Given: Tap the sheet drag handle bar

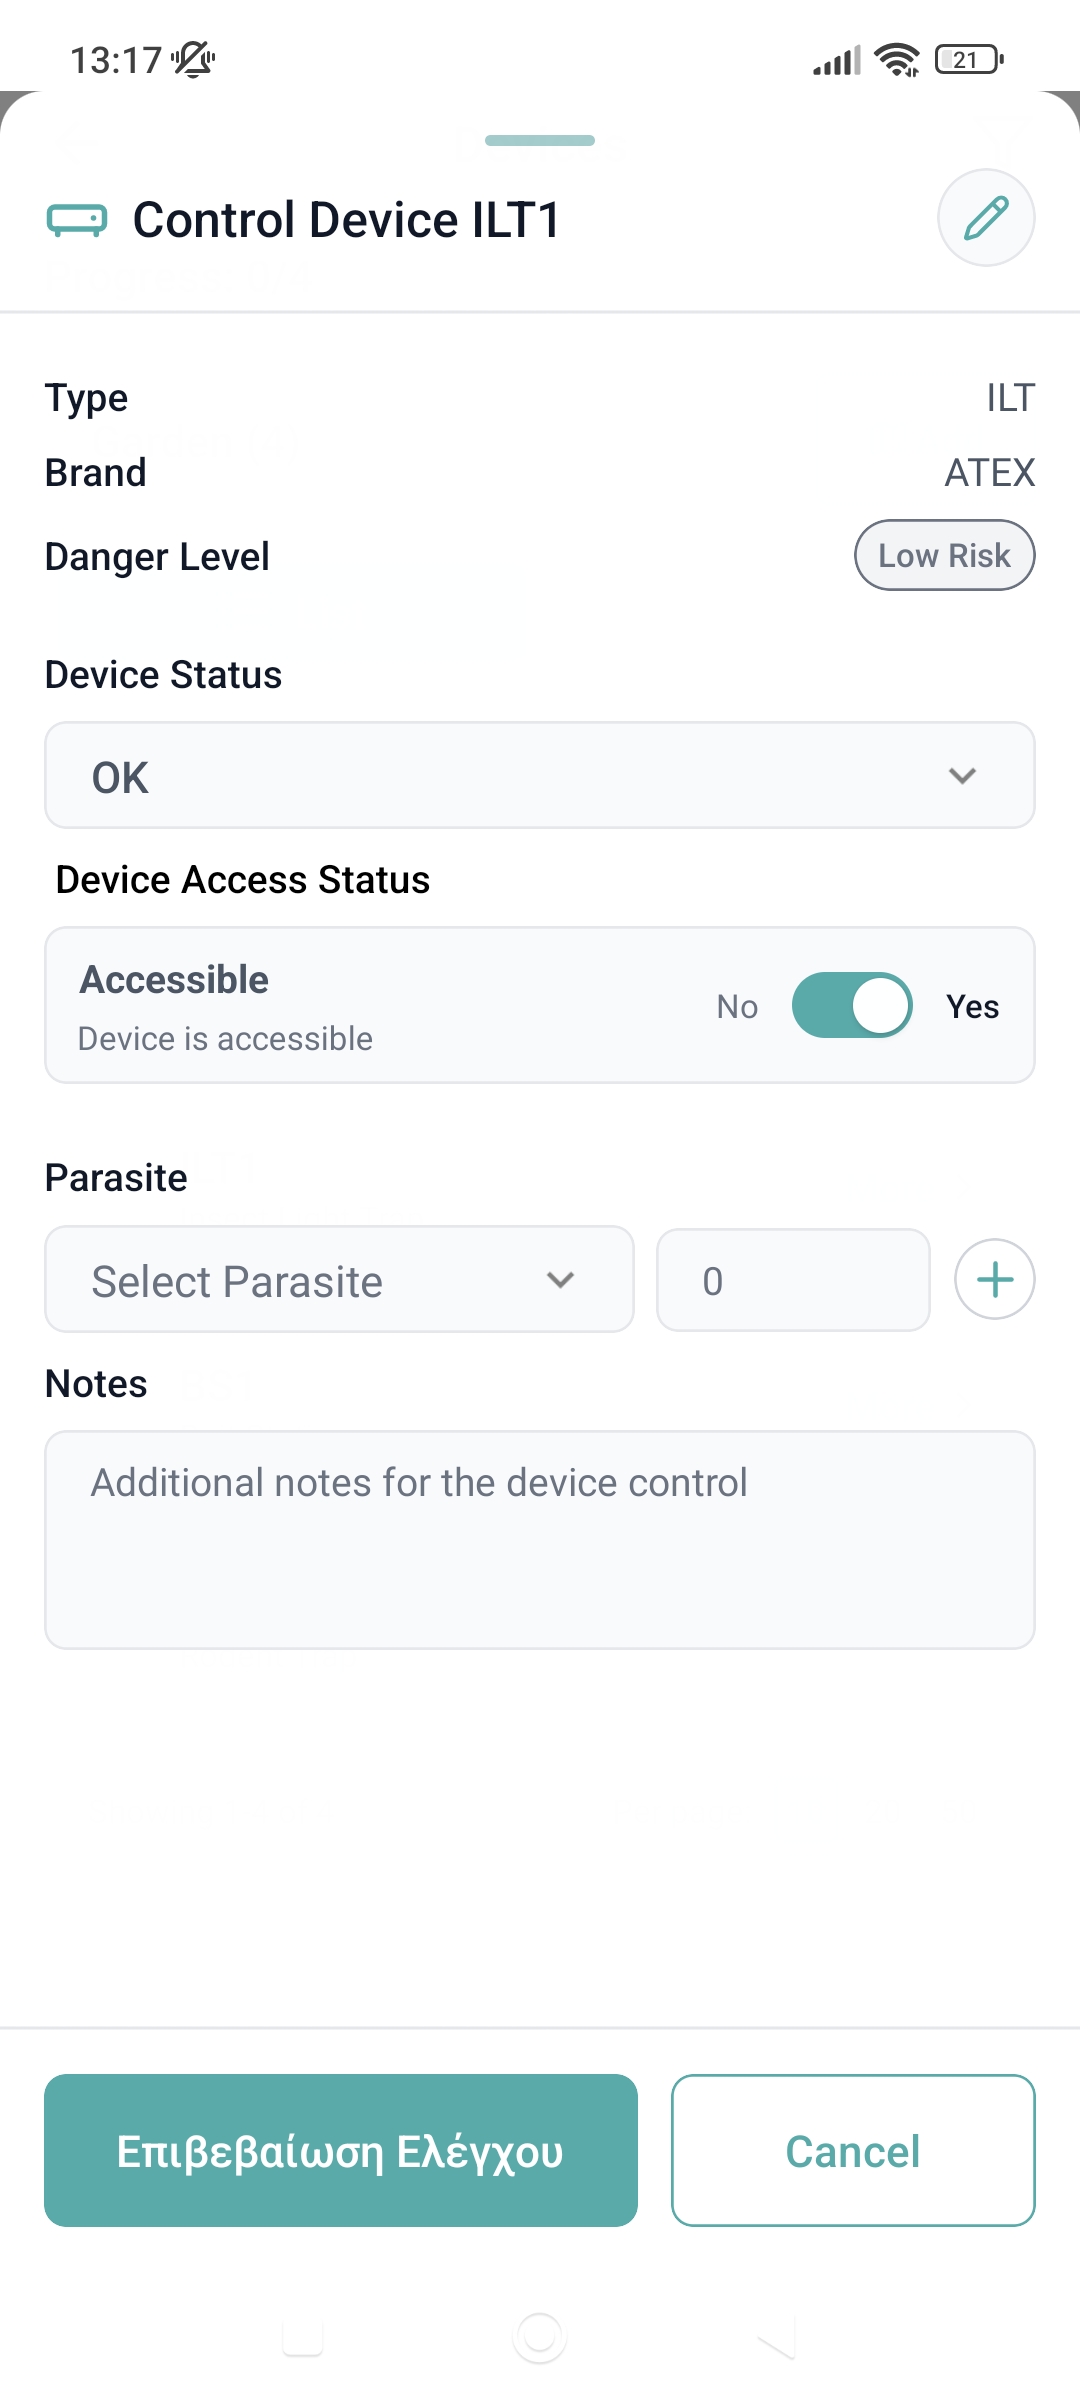Looking at the screenshot, I should coord(540,141).
